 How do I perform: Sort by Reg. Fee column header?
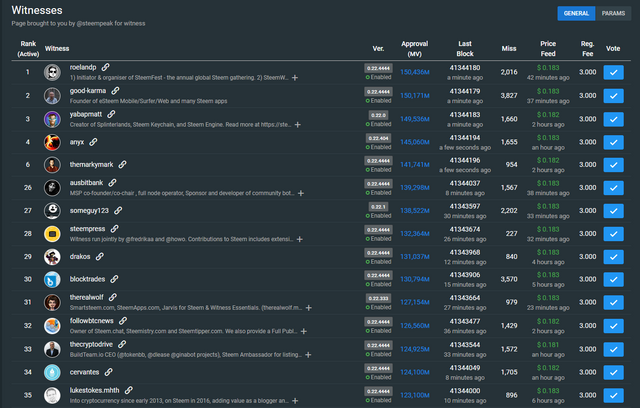pyautogui.click(x=587, y=49)
